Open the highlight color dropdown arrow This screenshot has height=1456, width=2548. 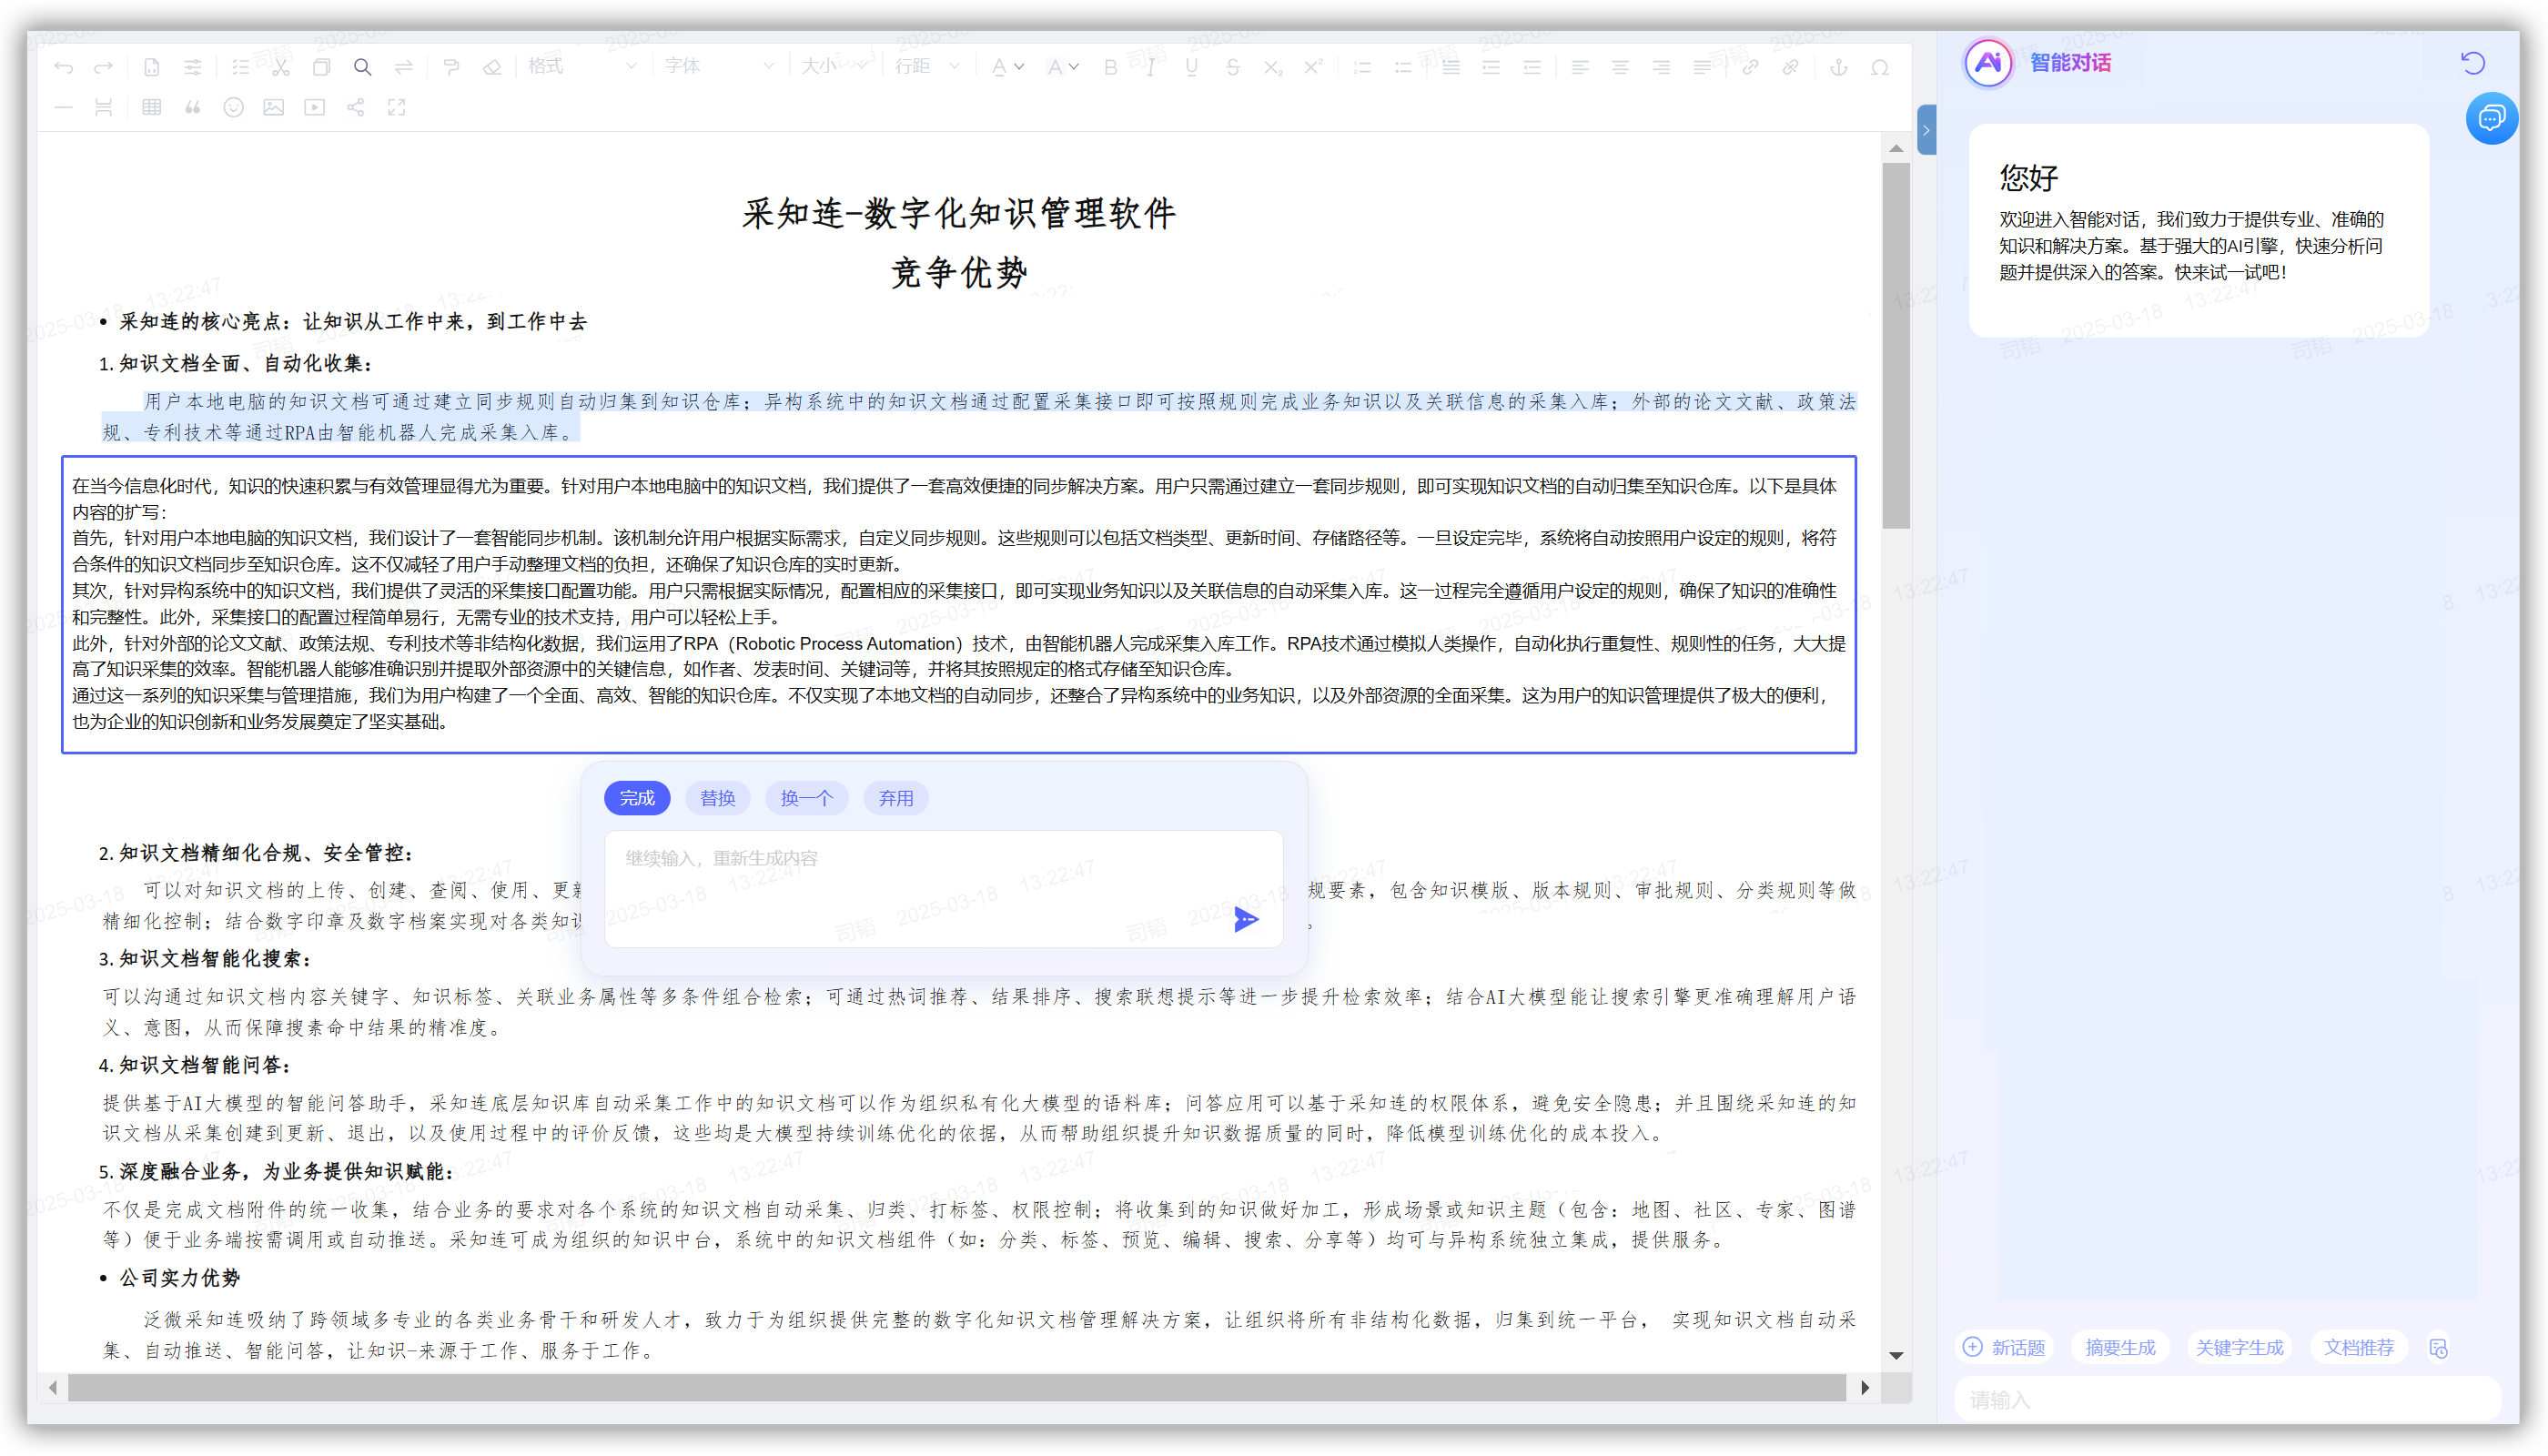tap(1074, 67)
